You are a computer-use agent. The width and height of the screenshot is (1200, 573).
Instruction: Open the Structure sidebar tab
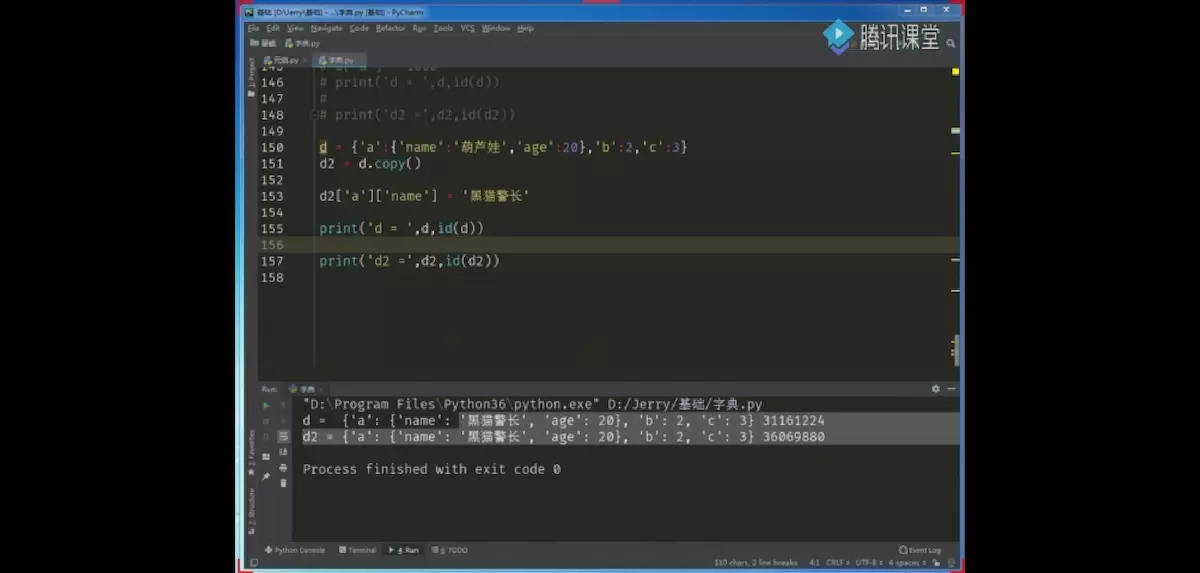[x=251, y=510]
